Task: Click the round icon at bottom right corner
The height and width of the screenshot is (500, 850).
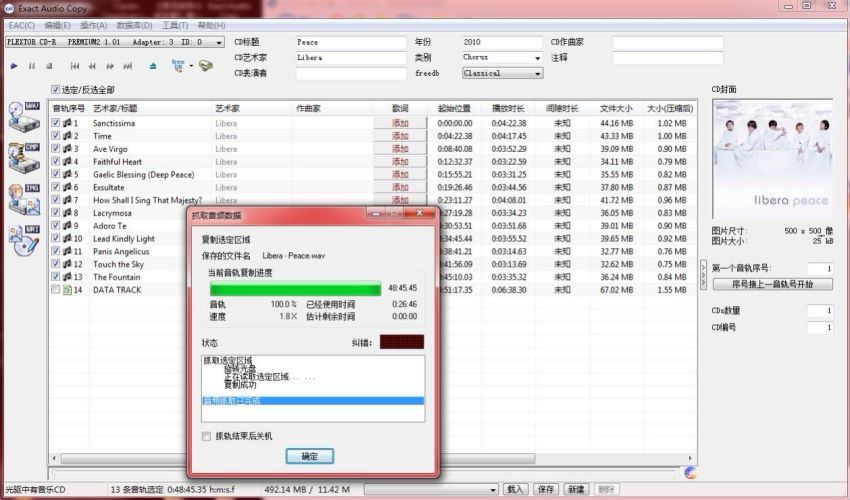Action: coord(690,473)
